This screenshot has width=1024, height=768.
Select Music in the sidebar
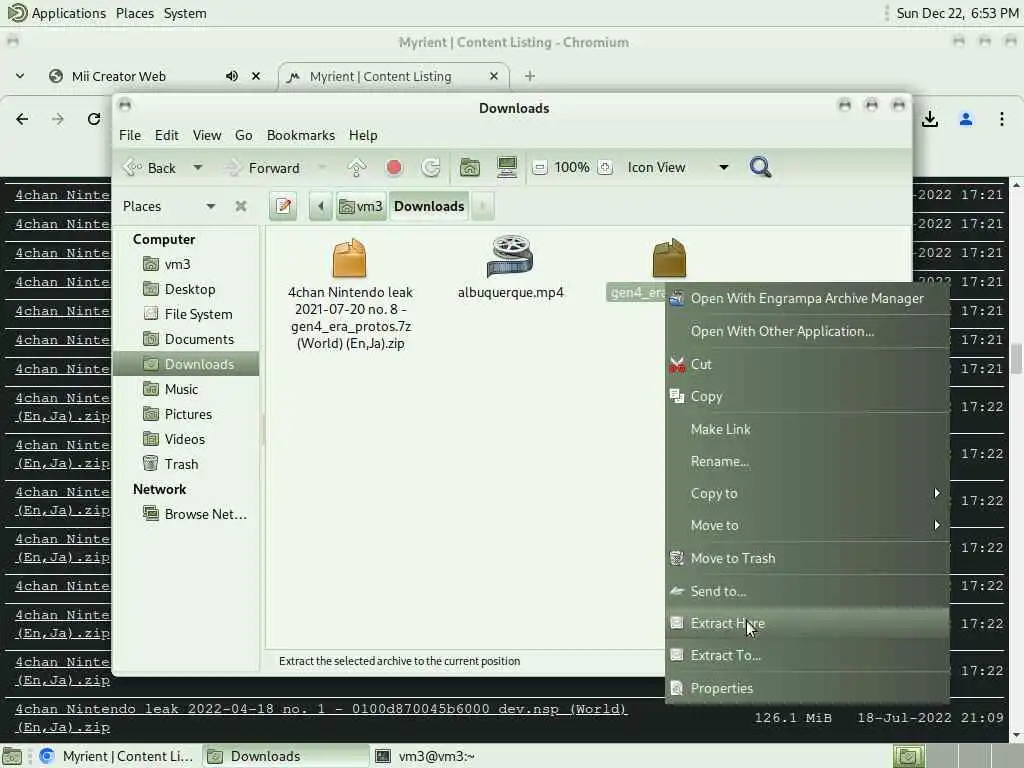[187, 389]
